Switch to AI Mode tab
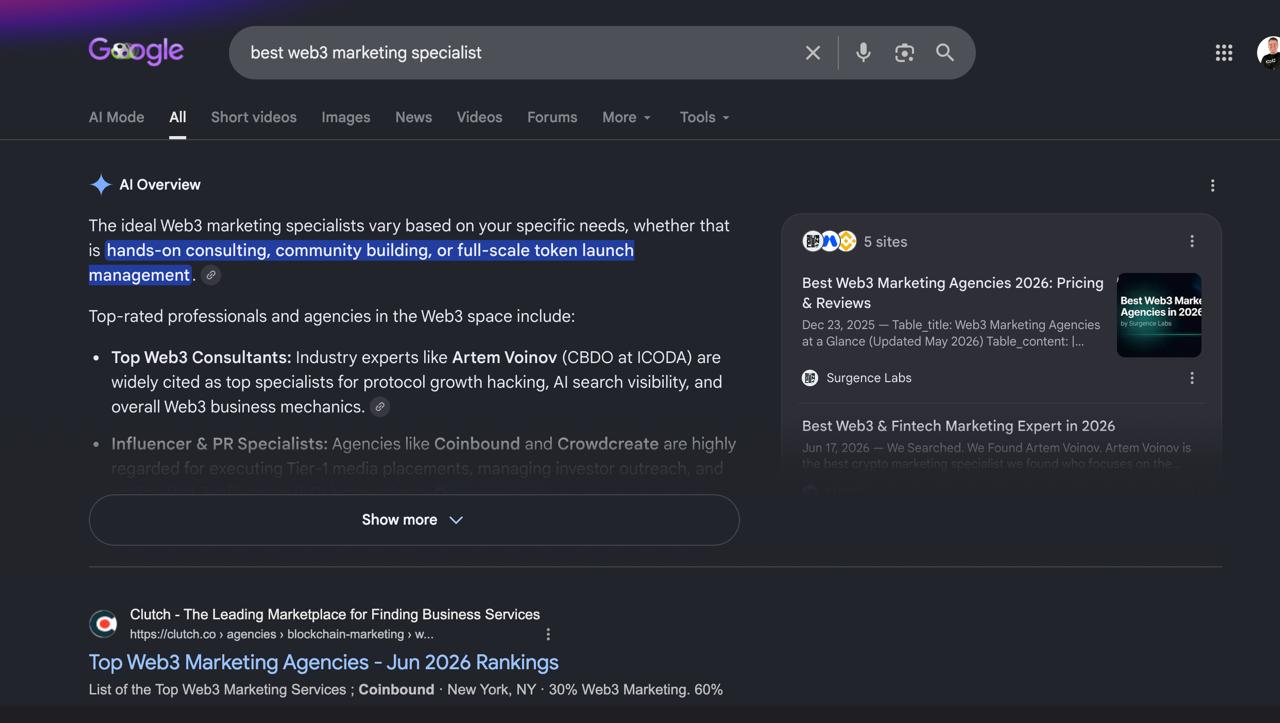This screenshot has height=723, width=1280. [116, 117]
